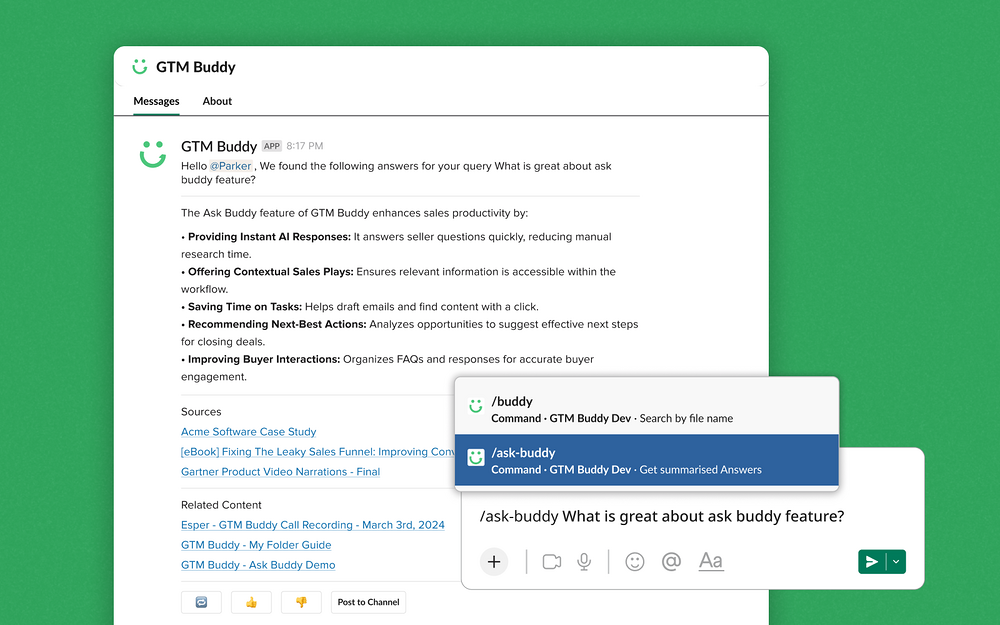Image resolution: width=1000 pixels, height=625 pixels.
Task: Click the plus attachment button in composer
Action: tap(494, 562)
